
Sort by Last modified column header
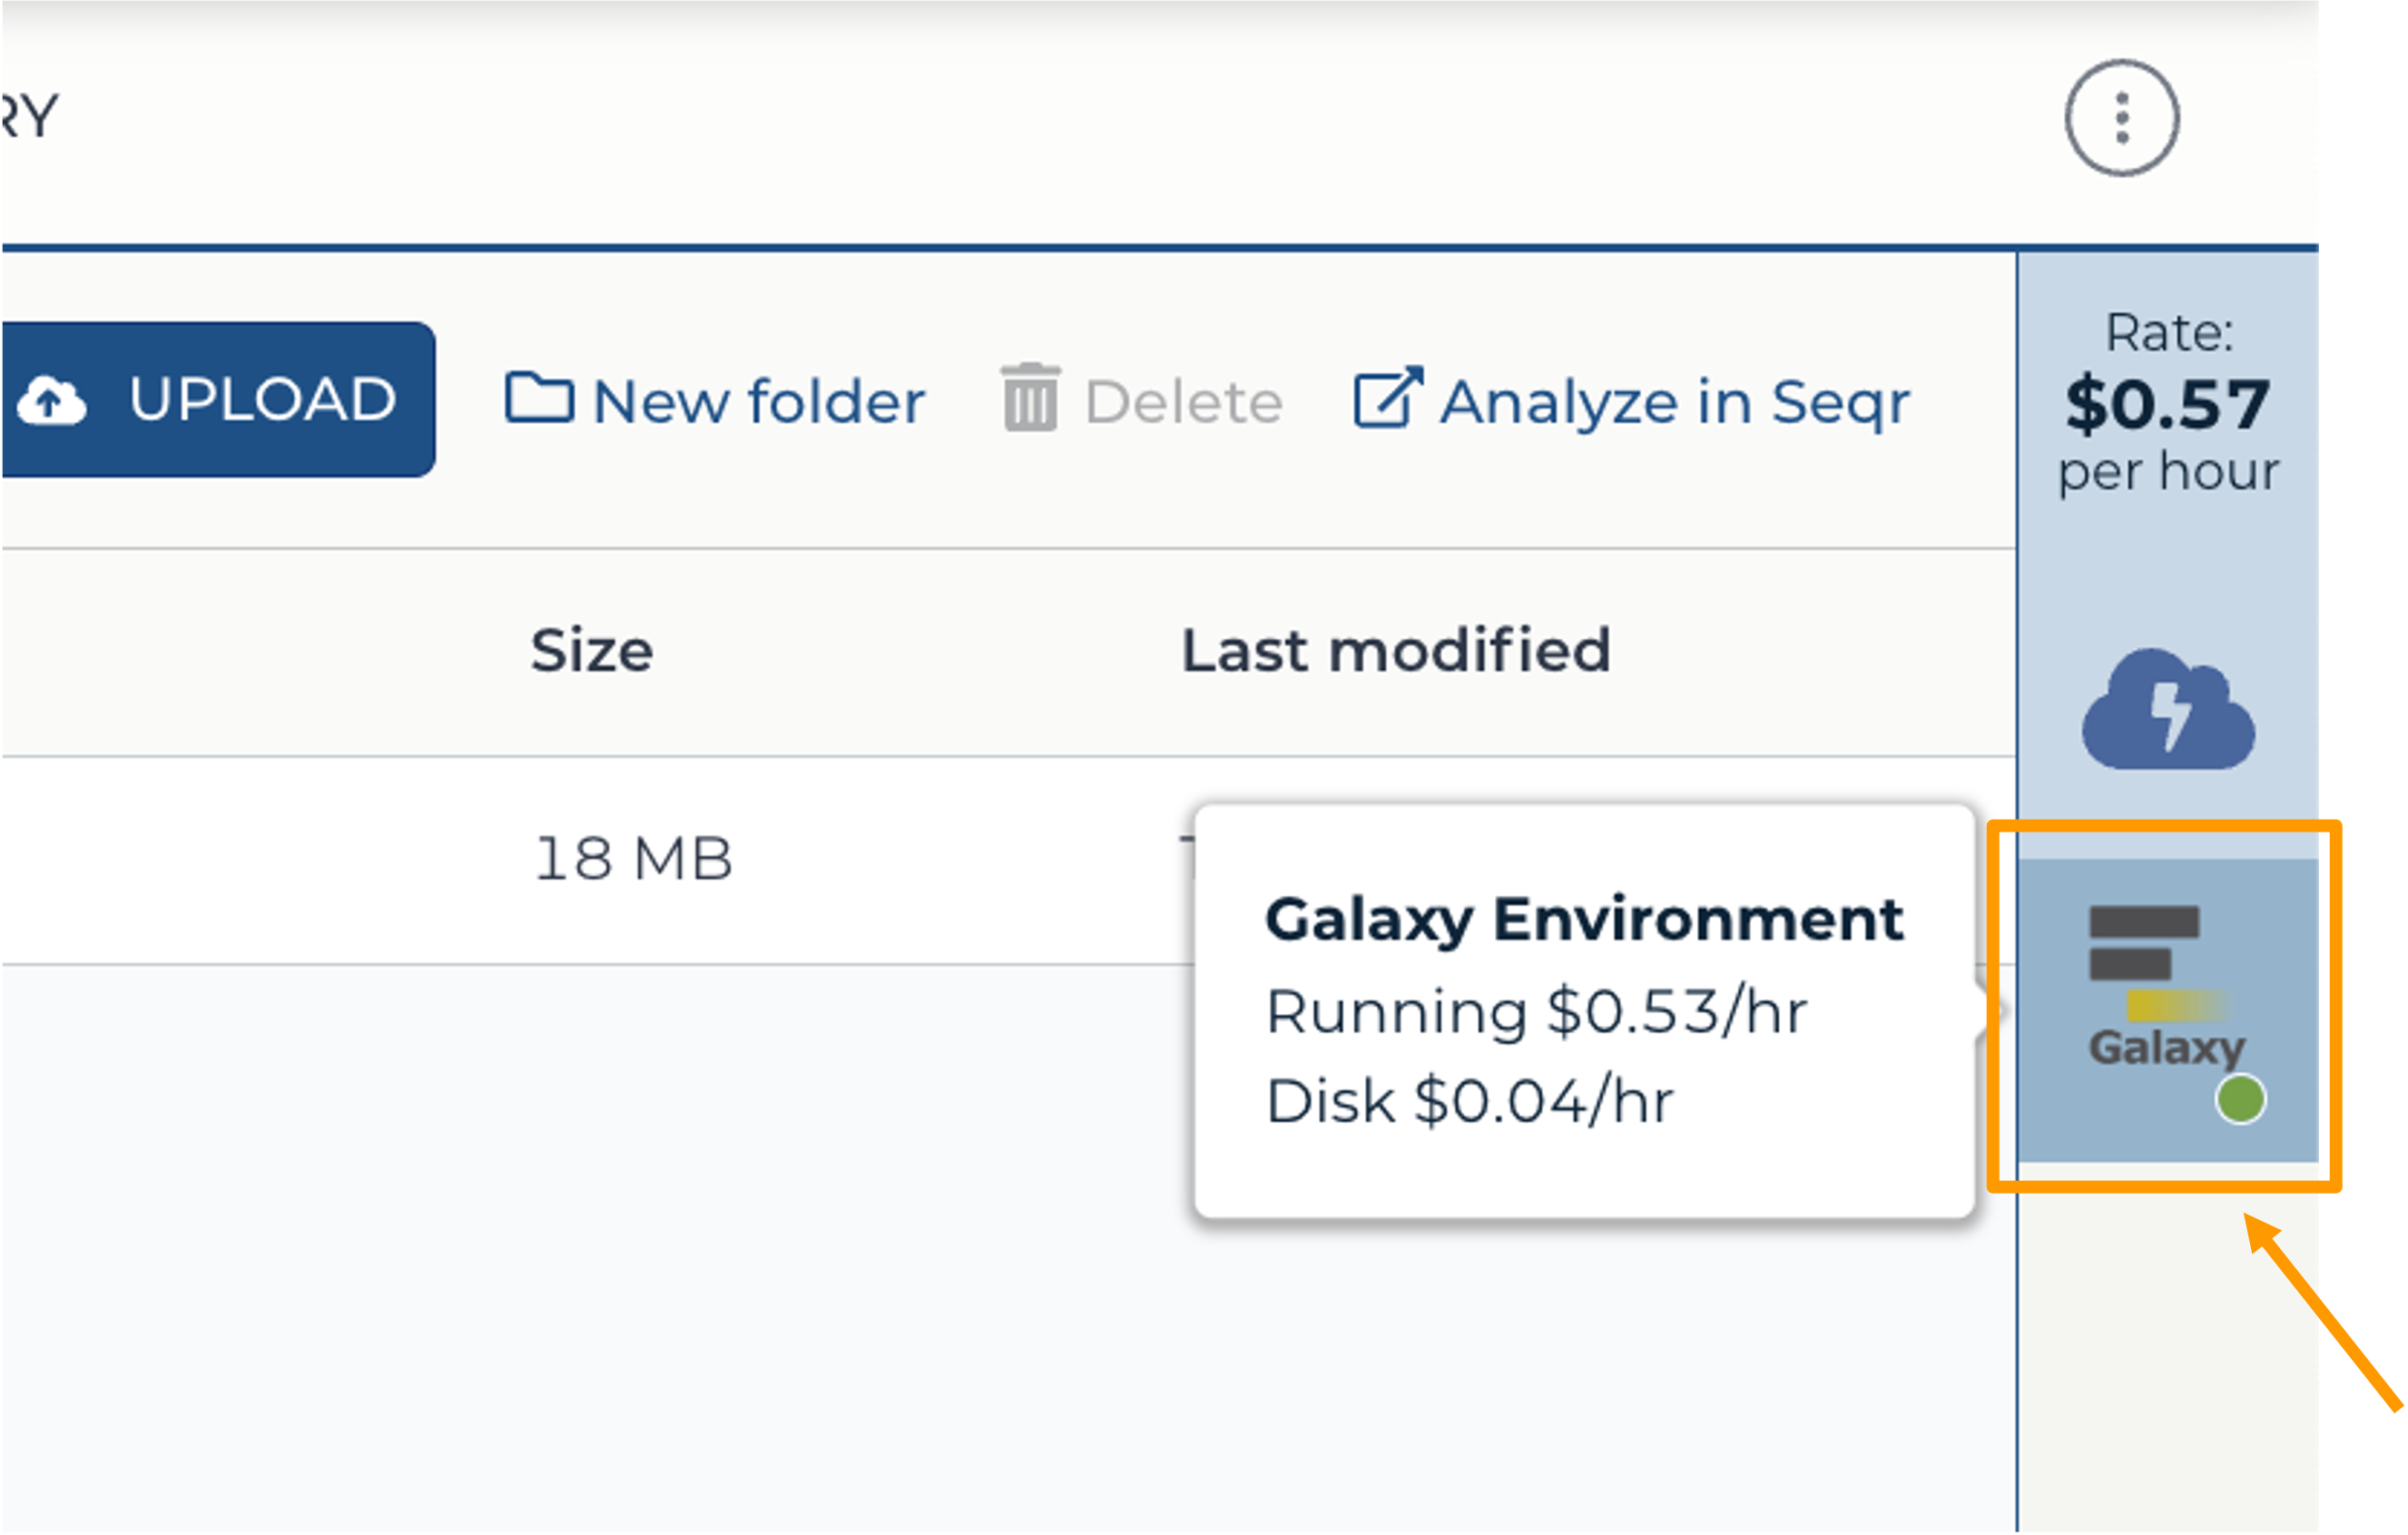1396,651
